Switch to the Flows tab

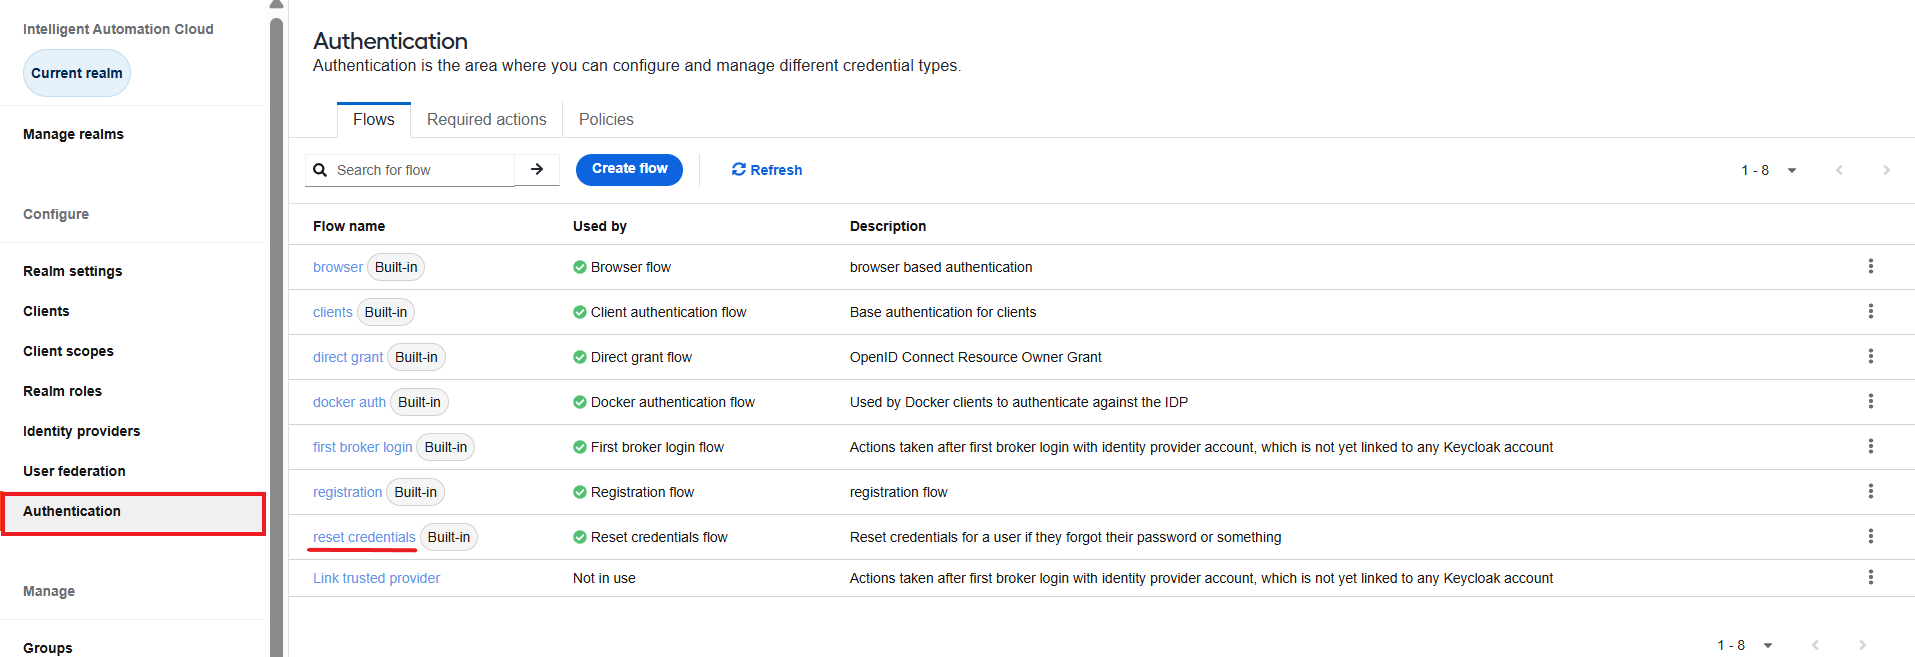click(374, 120)
